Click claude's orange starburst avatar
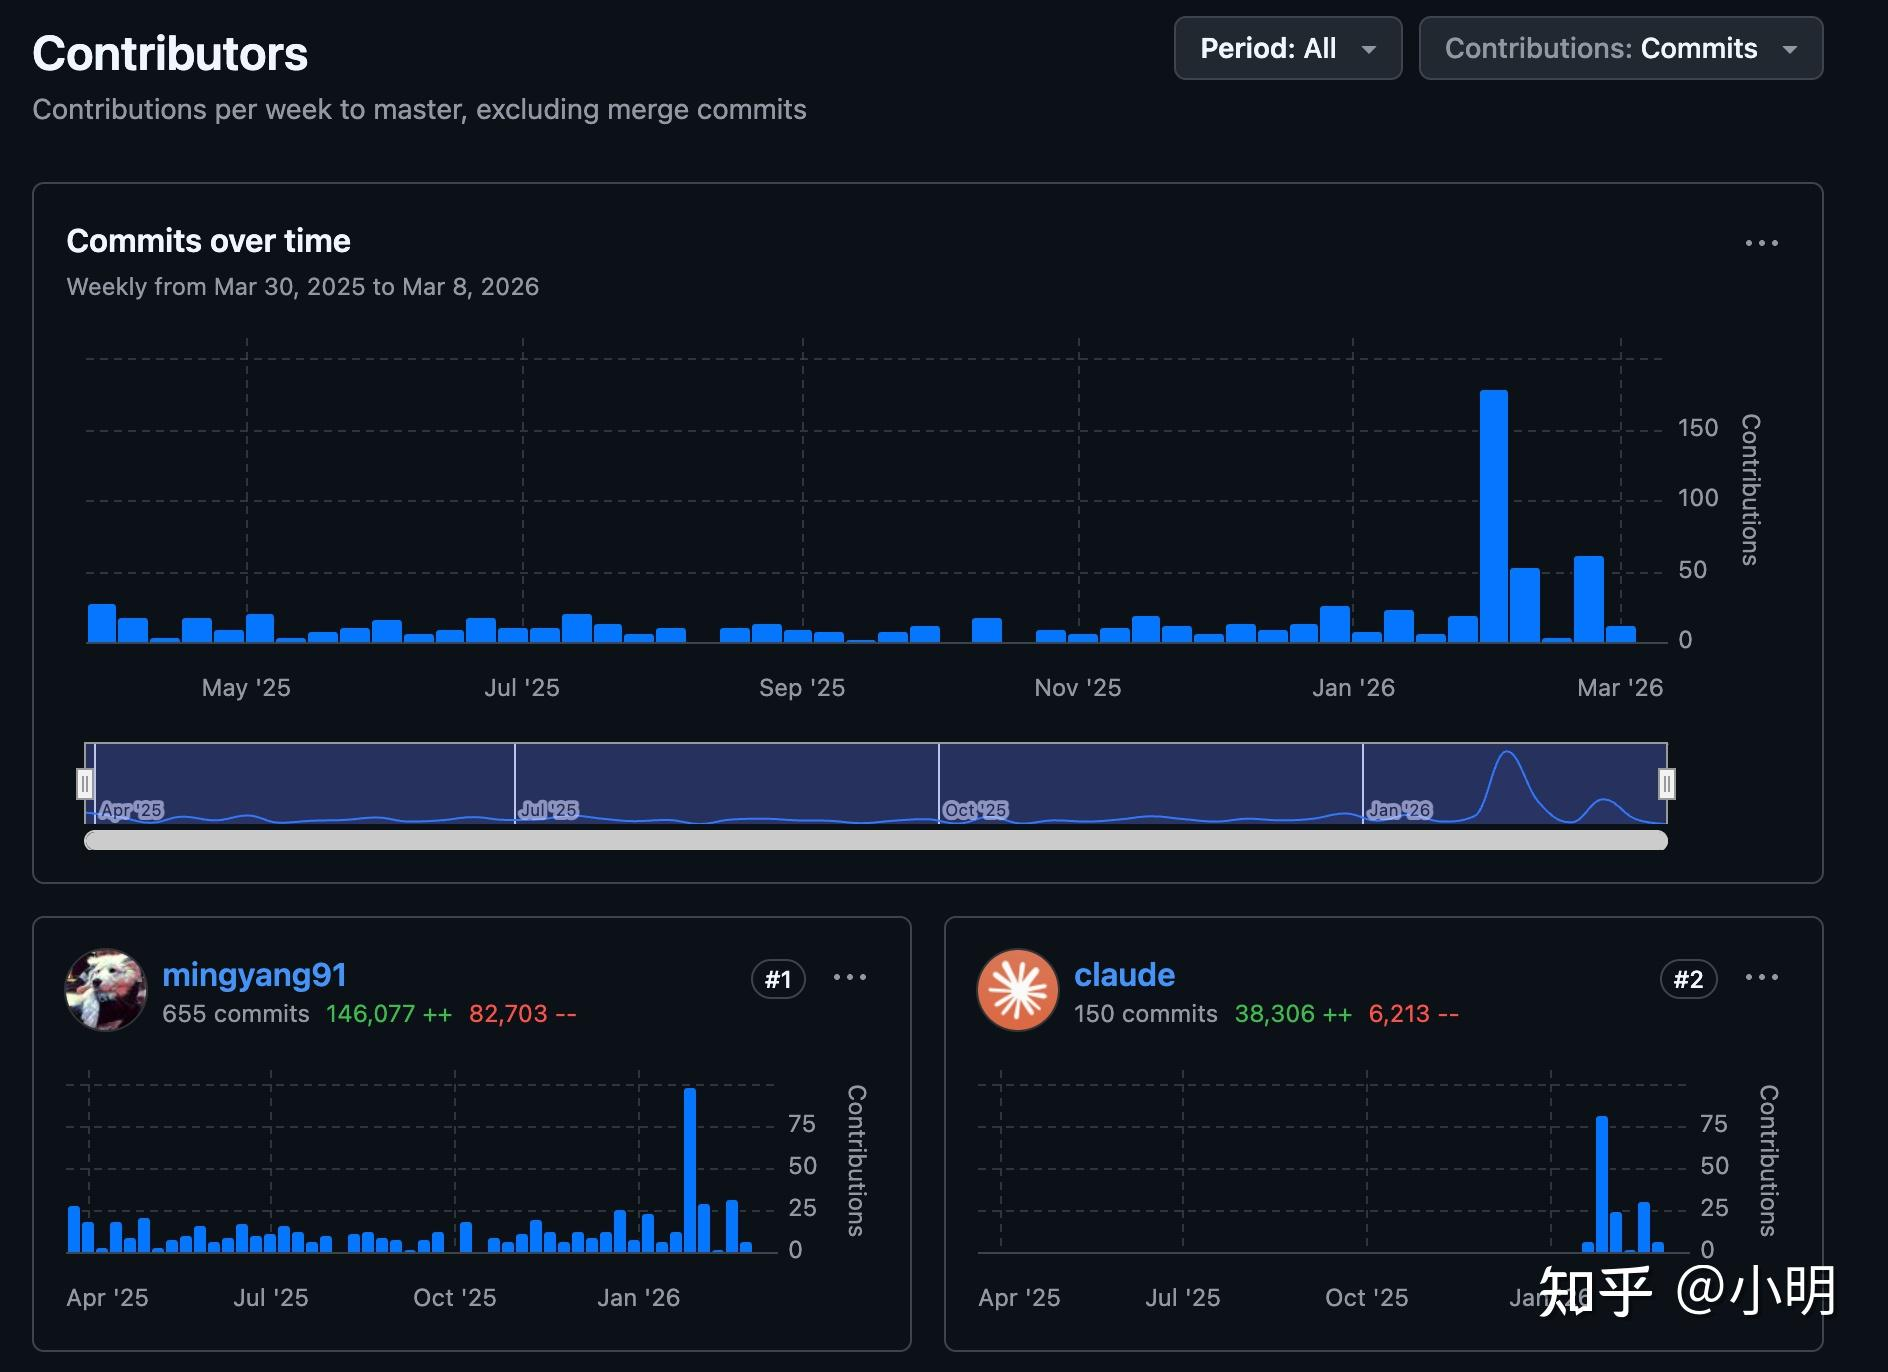The width and height of the screenshot is (1888, 1372). click(x=1018, y=990)
